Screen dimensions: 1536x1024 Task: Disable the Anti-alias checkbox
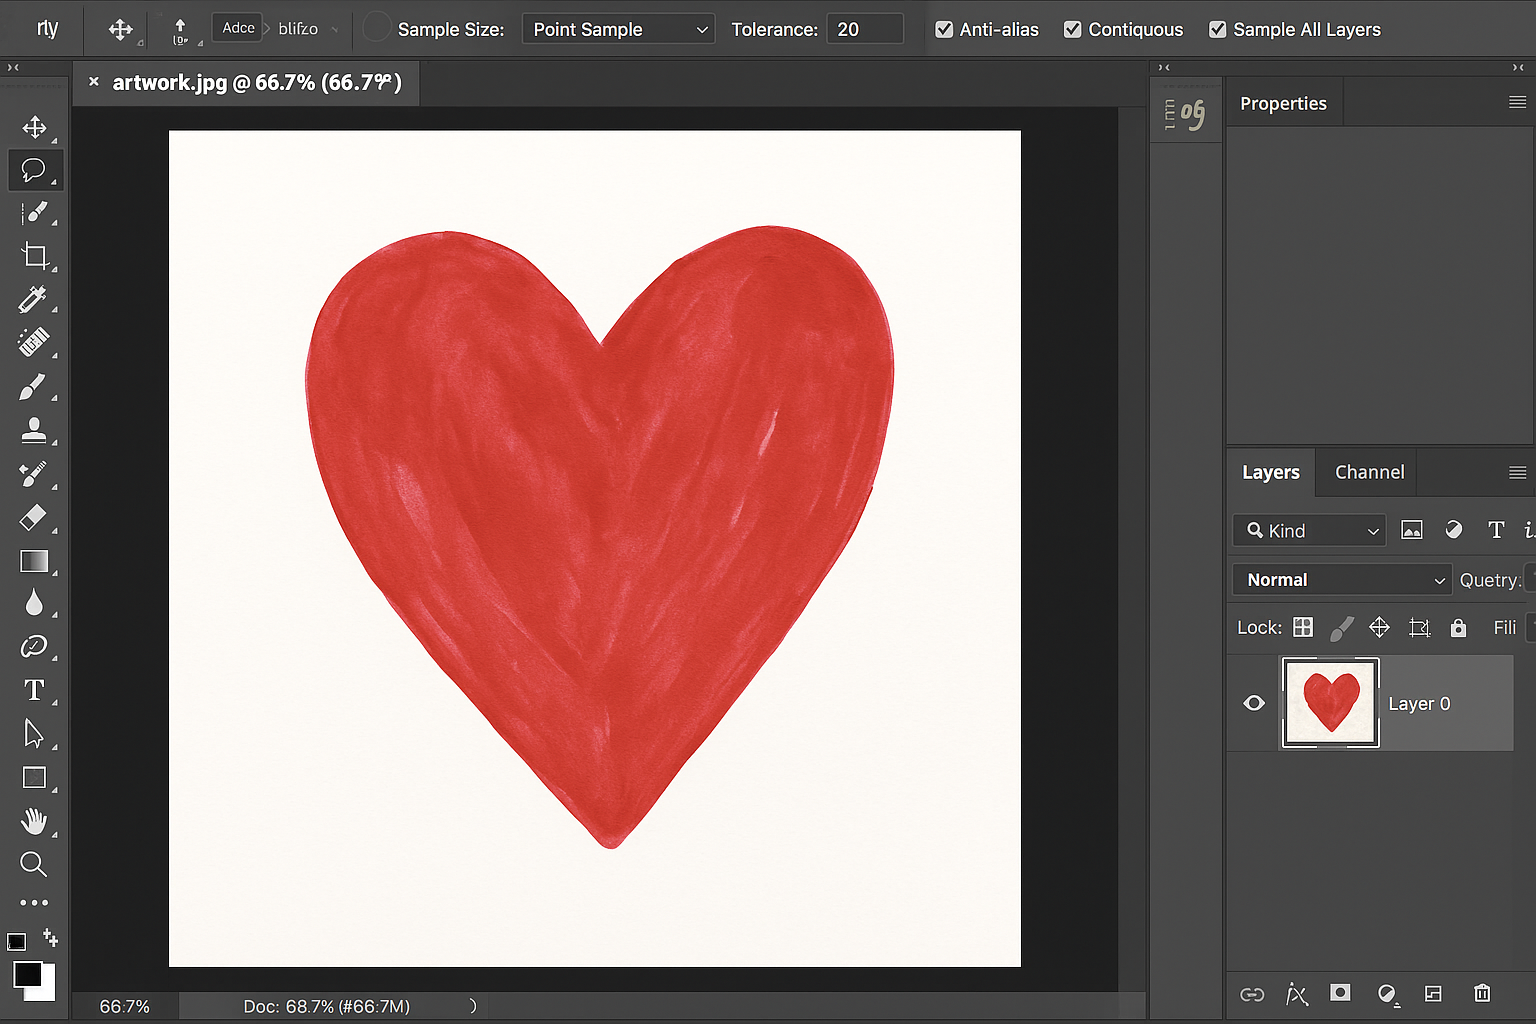click(944, 30)
